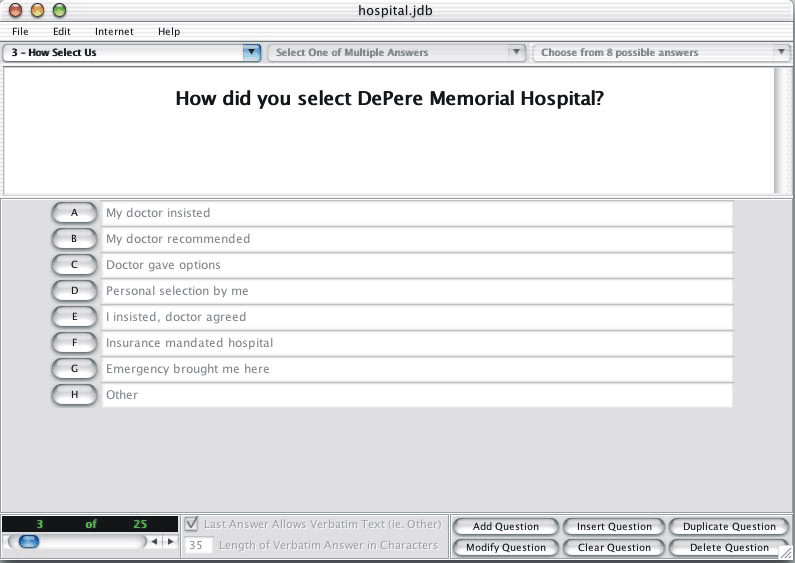This screenshot has width=795, height=563.
Task: Select answer button C
Action: [74, 265]
